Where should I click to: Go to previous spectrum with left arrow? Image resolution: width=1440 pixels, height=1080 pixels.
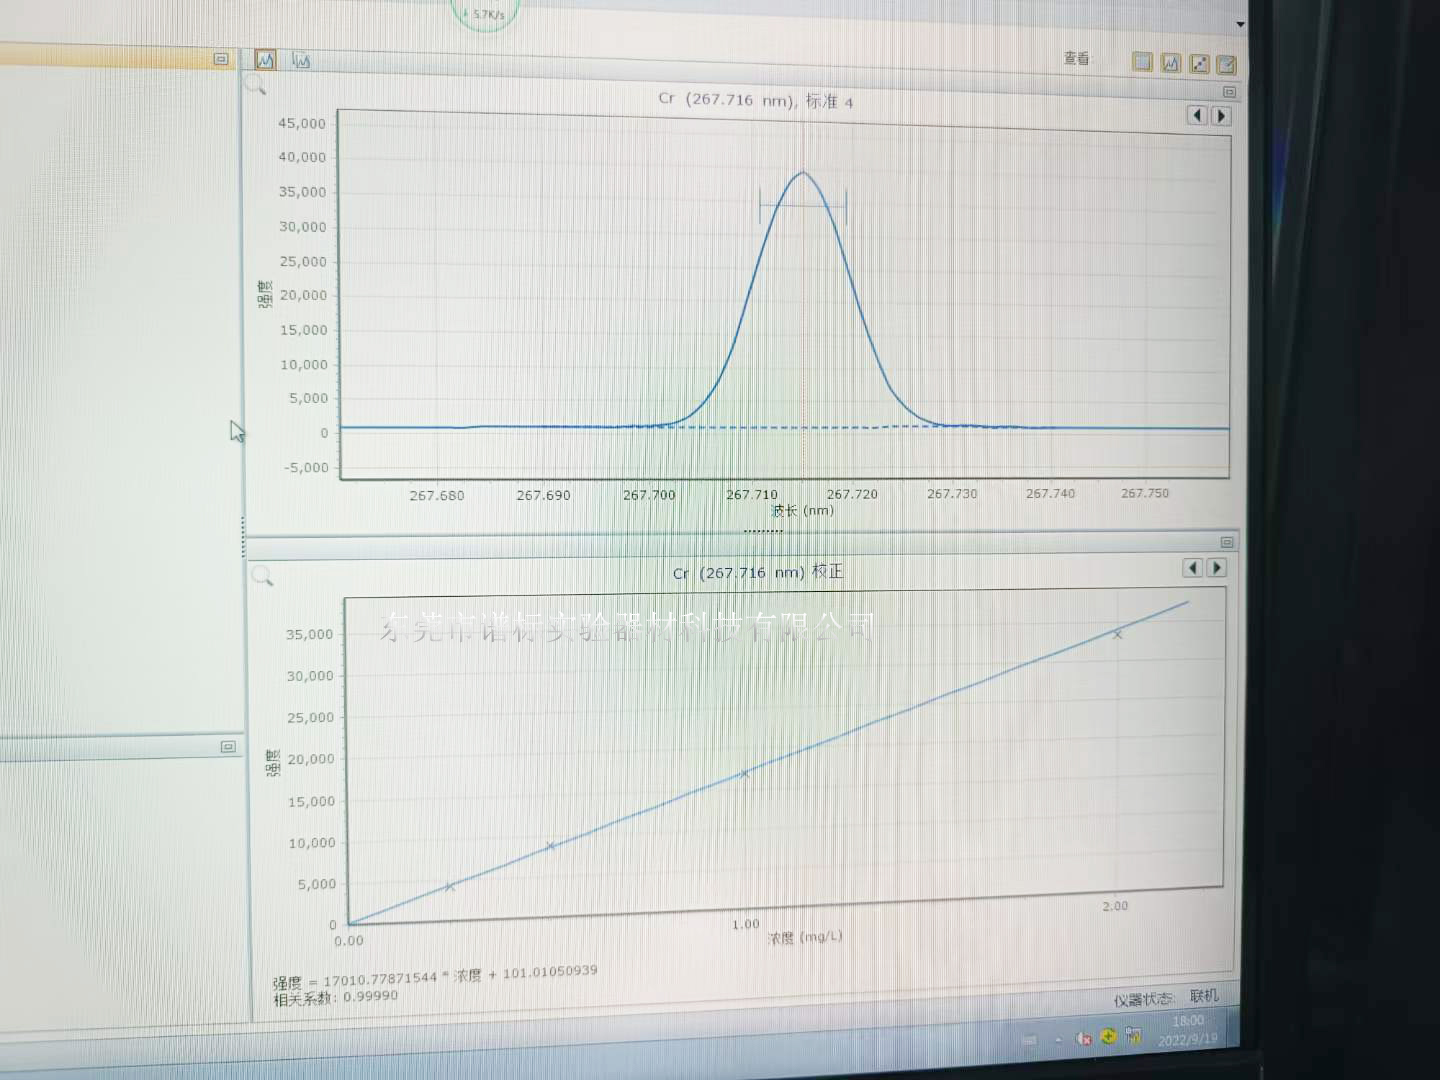(1196, 115)
